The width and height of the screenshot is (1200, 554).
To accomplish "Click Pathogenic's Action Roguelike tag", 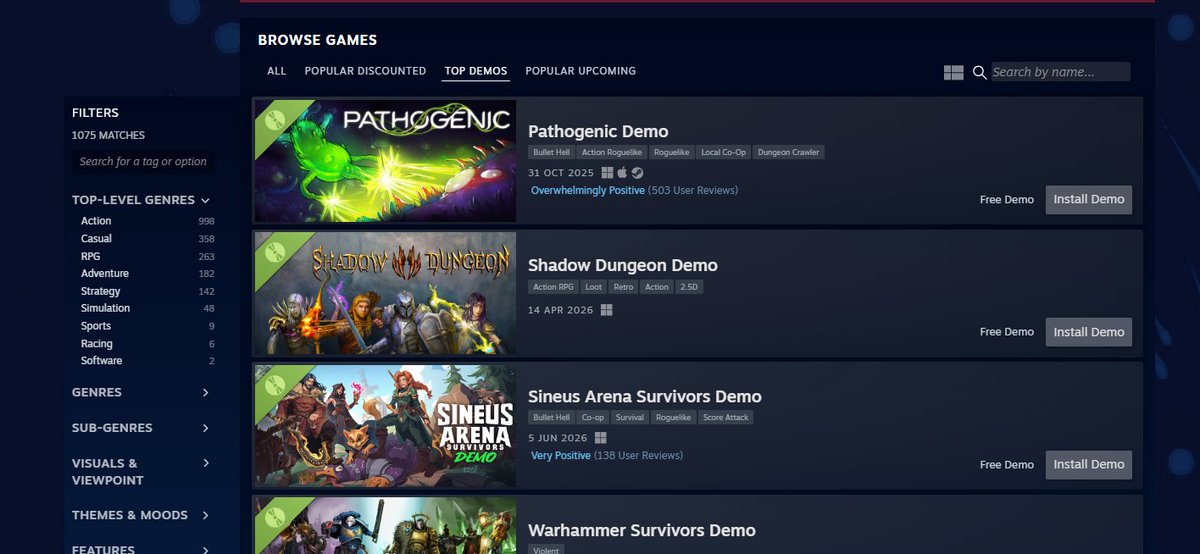I will click(612, 153).
